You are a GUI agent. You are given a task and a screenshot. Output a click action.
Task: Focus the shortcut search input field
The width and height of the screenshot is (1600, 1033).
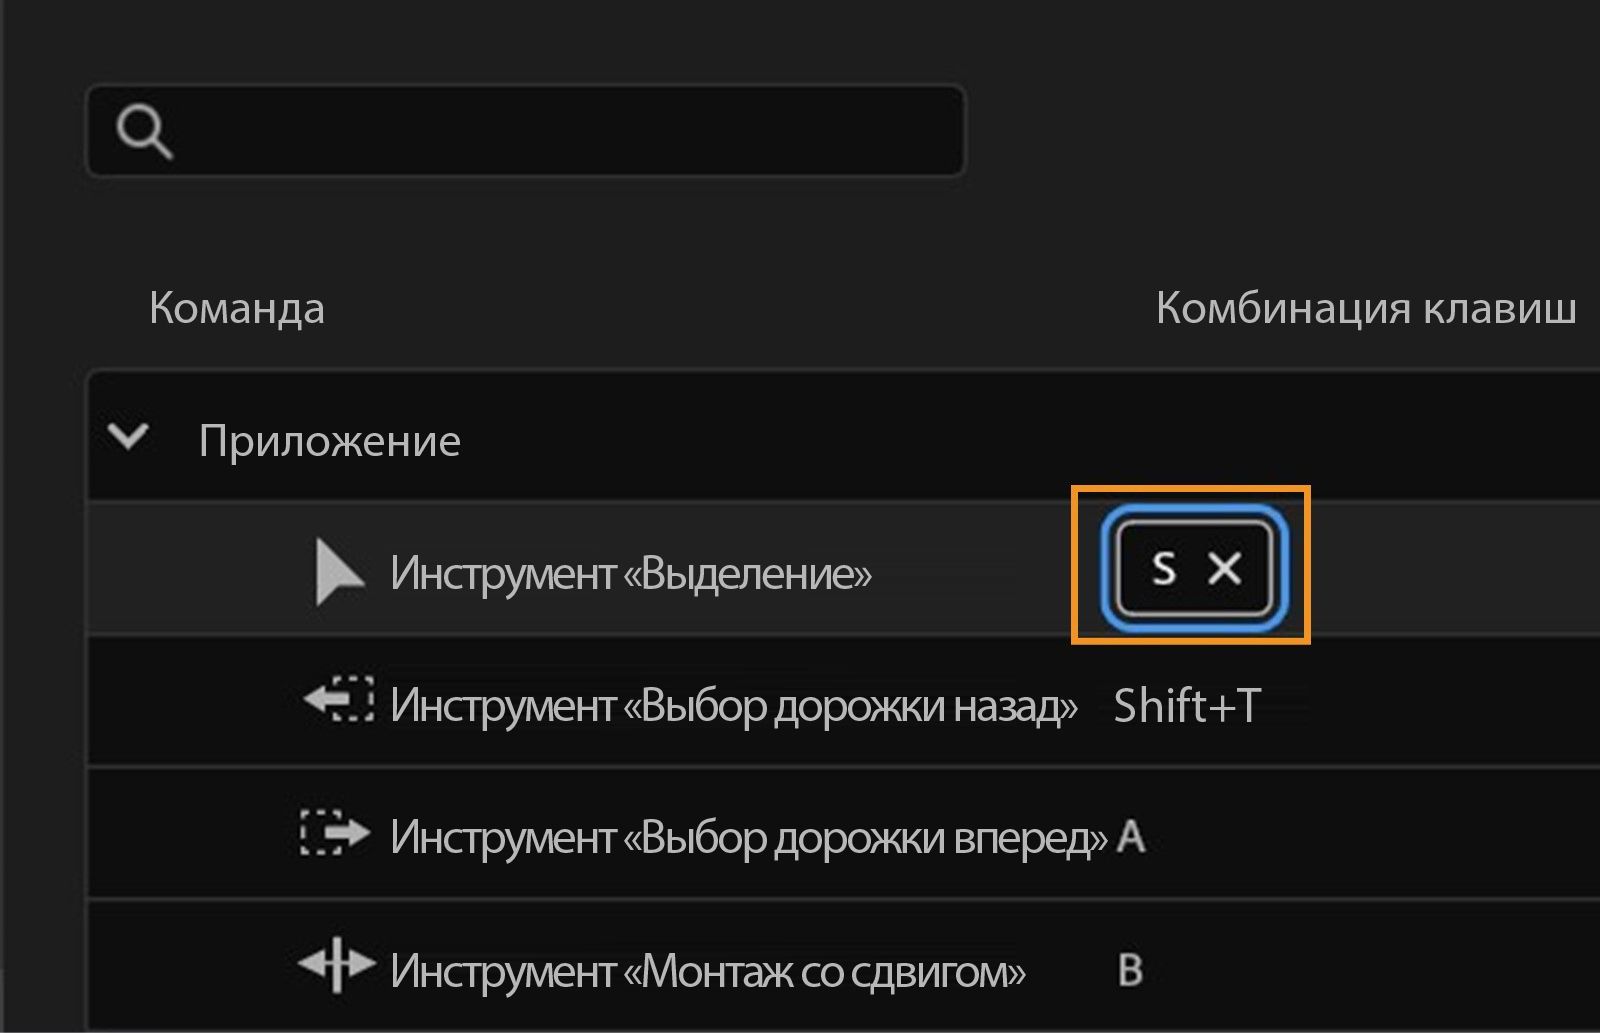pos(560,131)
